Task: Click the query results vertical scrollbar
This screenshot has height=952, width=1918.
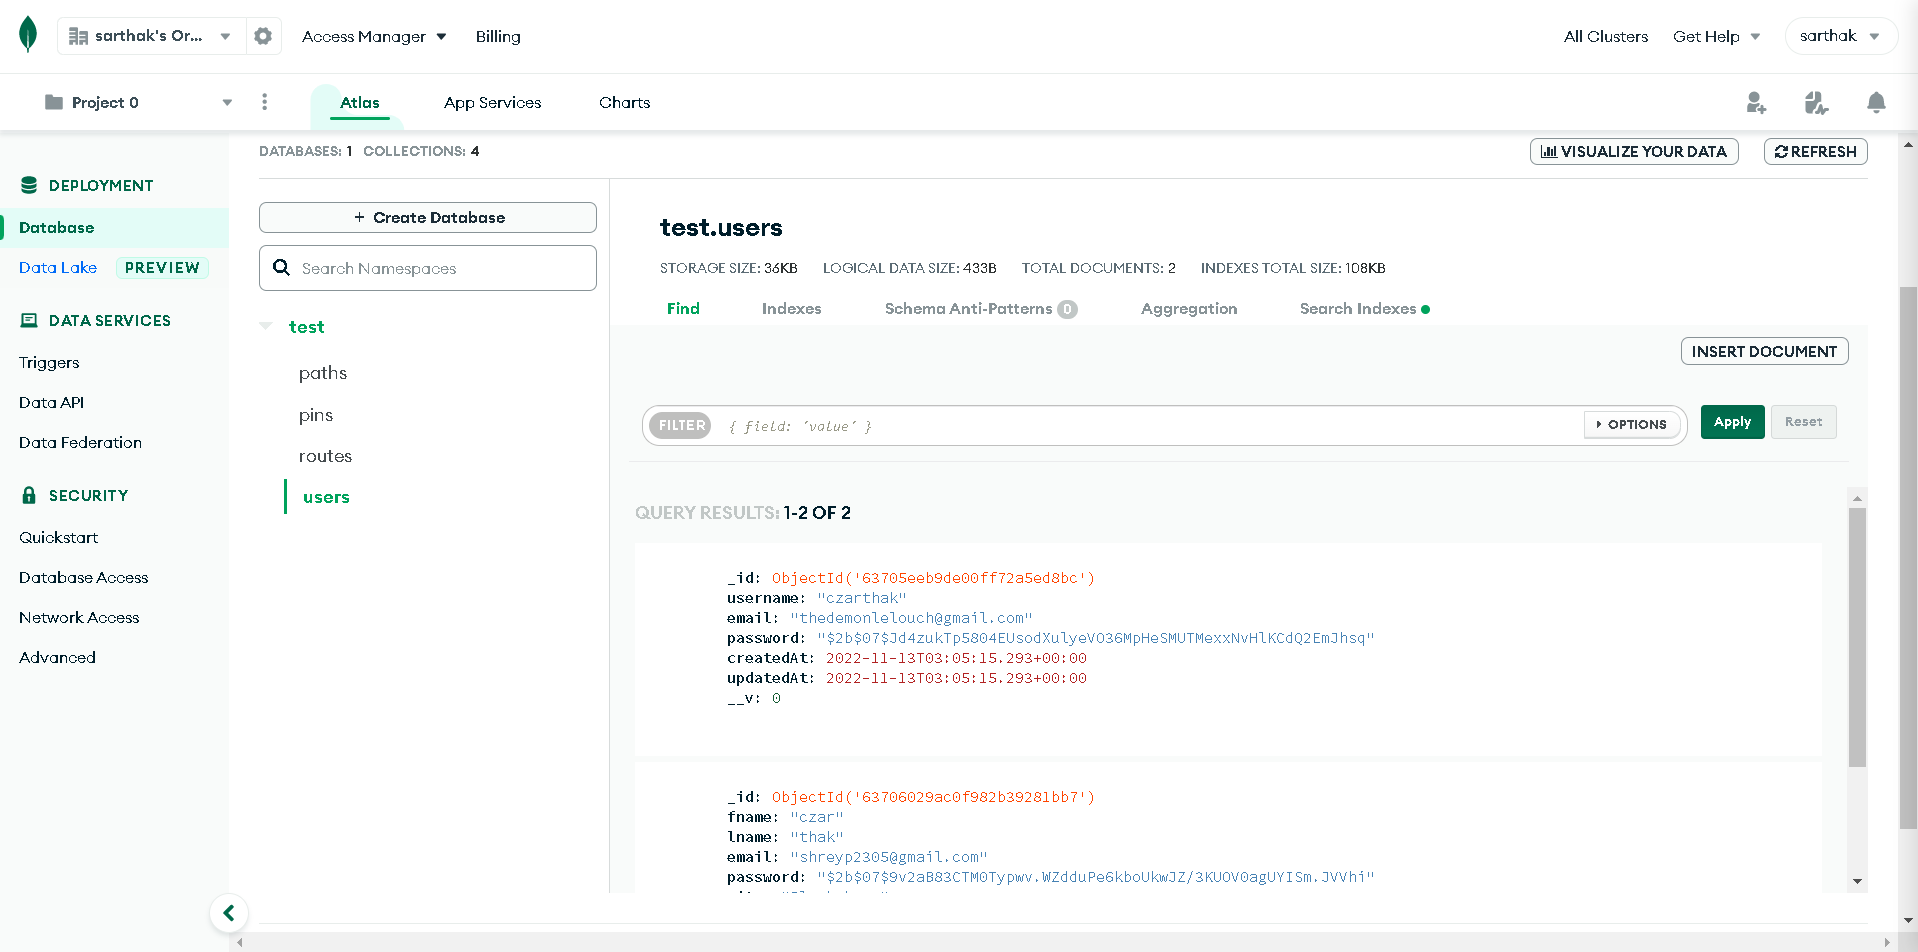Action: click(1857, 637)
